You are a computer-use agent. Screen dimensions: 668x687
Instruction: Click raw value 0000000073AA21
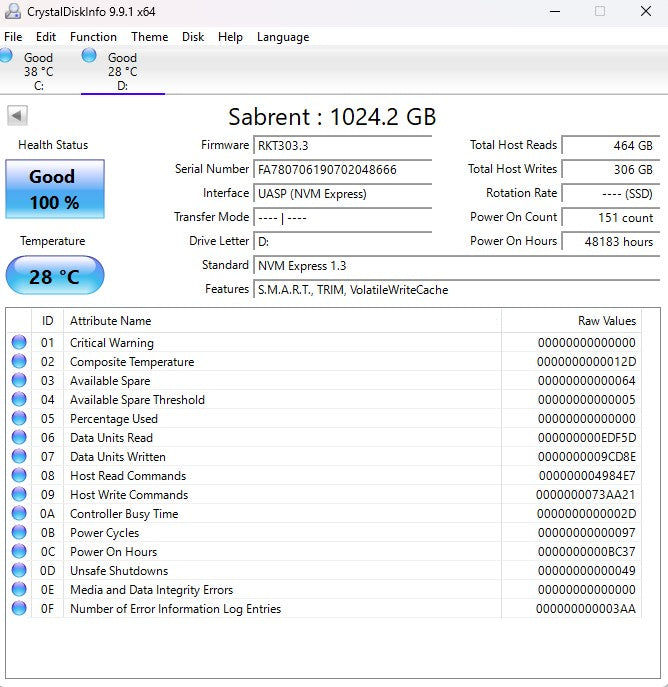click(585, 494)
